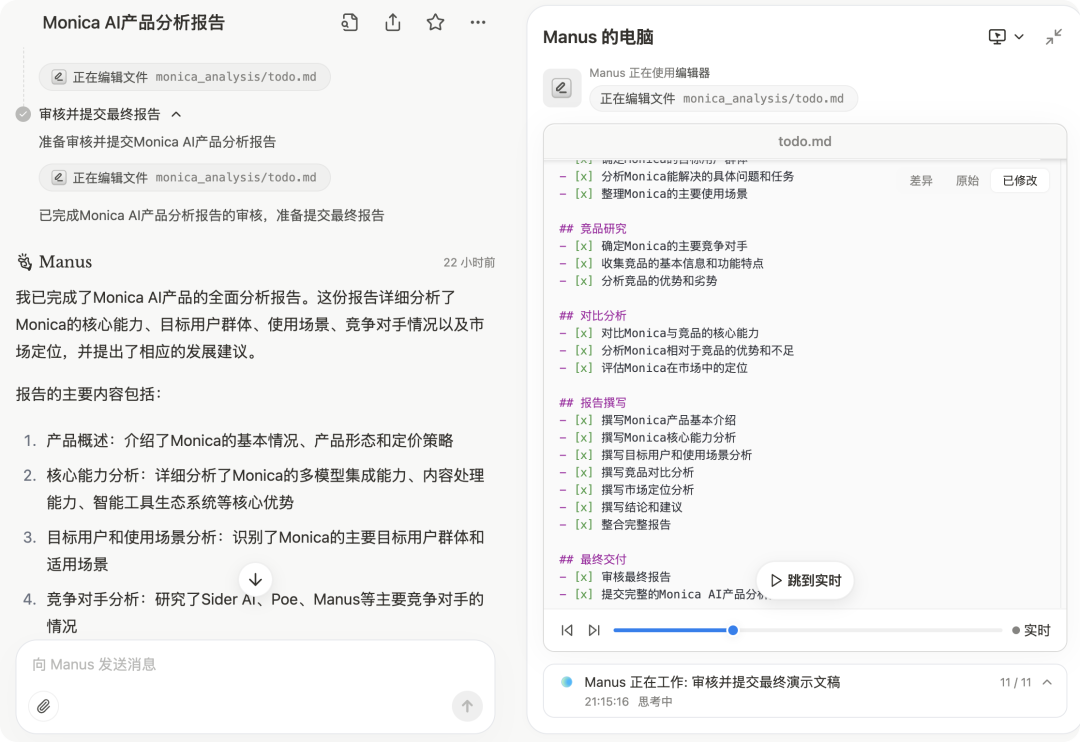Viewport: 1080px width, 742px height.
Task: Click the 实时 live indicator
Action: pyautogui.click(x=1031, y=630)
